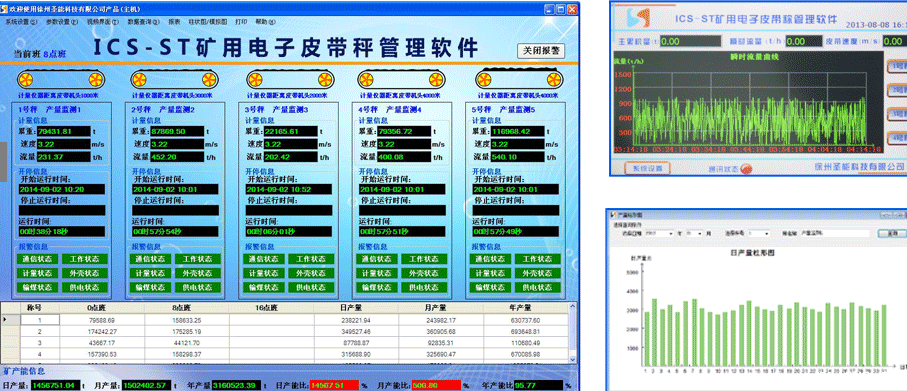Click the 年产能比 value 95.77
Image resolution: width=907 pixels, height=391 pixels.
tap(538, 386)
